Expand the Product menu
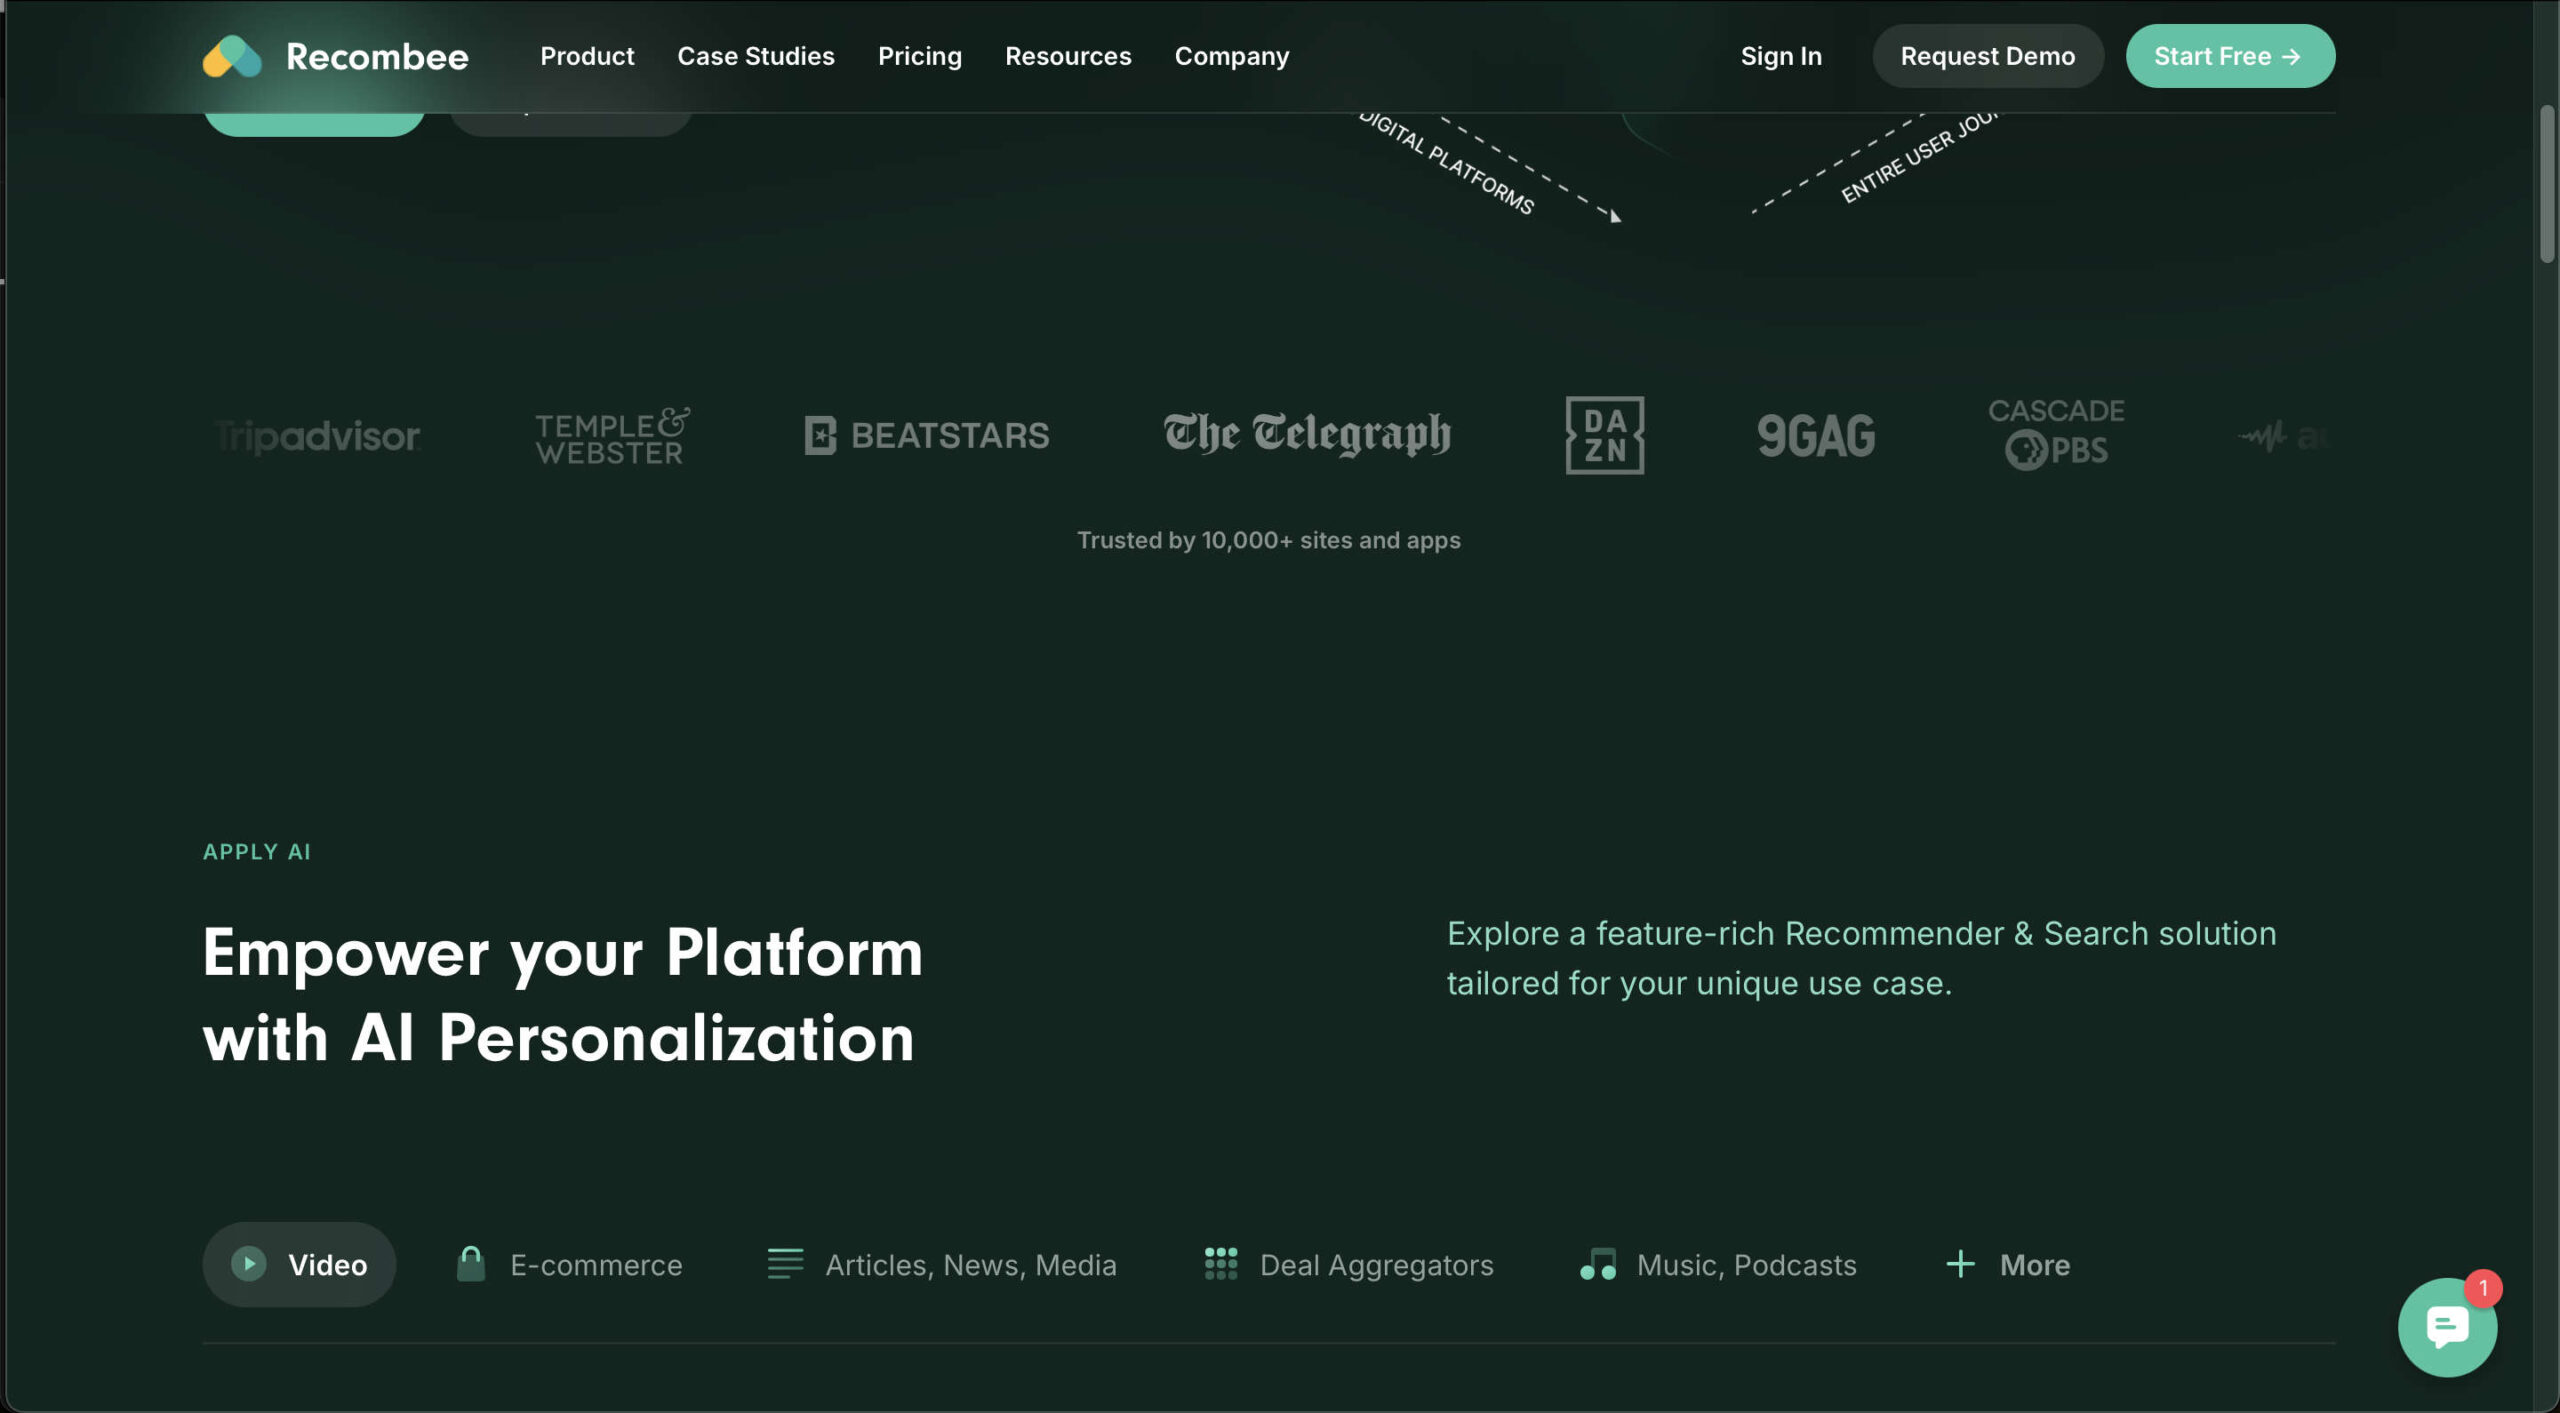The image size is (2560, 1413). tap(587, 56)
